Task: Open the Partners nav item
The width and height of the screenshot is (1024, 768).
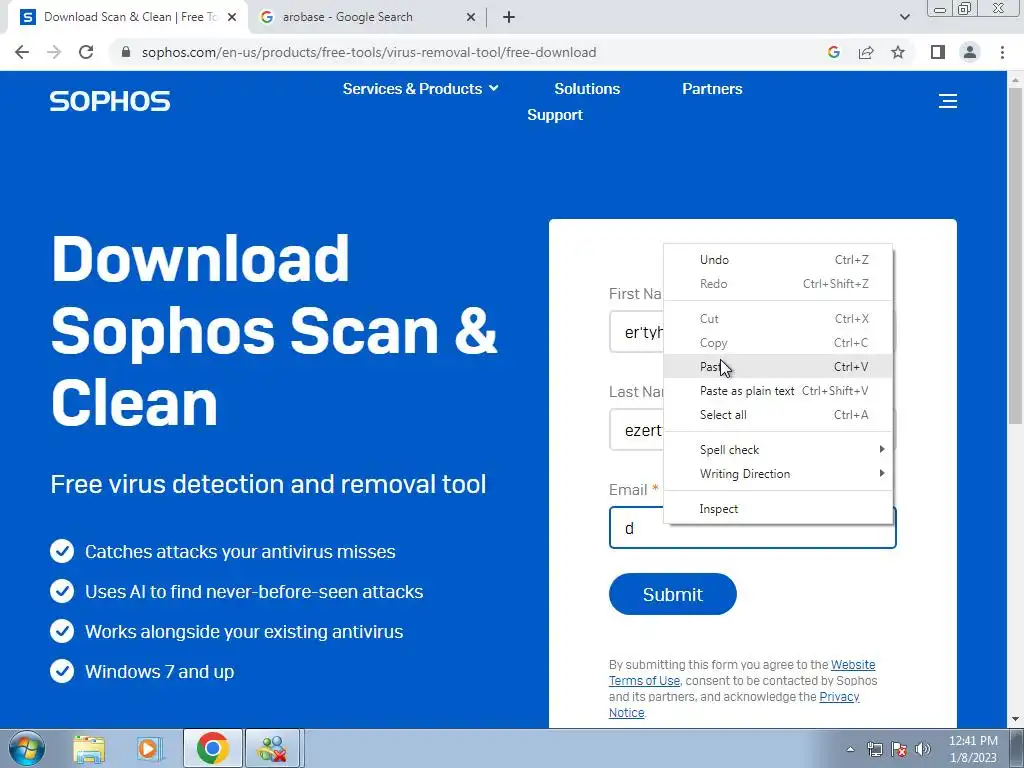Action: click(712, 89)
